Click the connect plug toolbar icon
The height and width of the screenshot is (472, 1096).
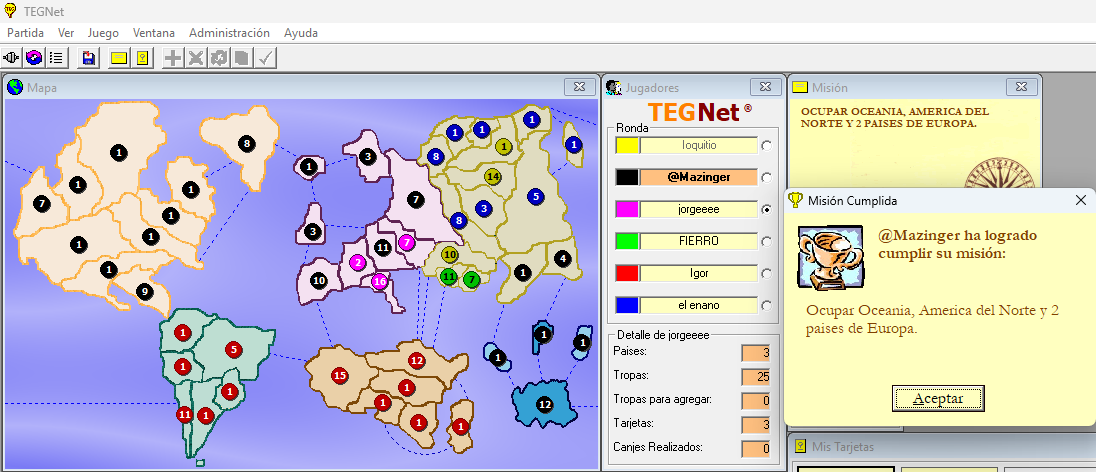[x=11, y=57]
